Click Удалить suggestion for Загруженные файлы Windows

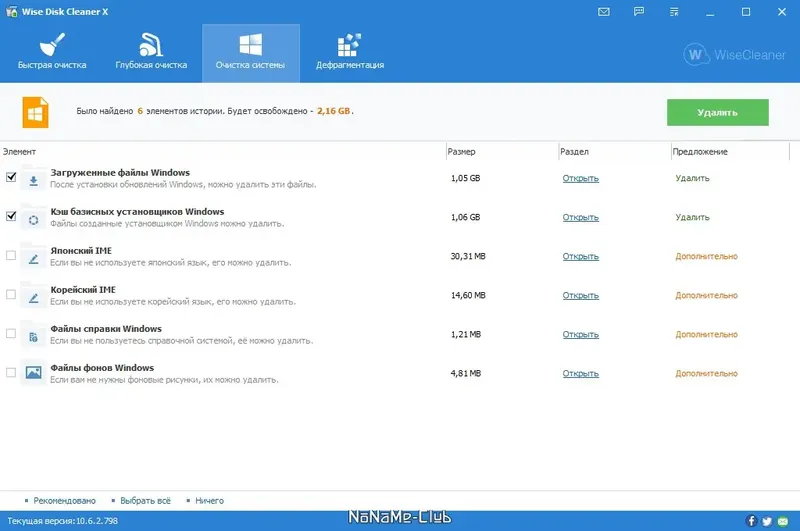click(692, 178)
